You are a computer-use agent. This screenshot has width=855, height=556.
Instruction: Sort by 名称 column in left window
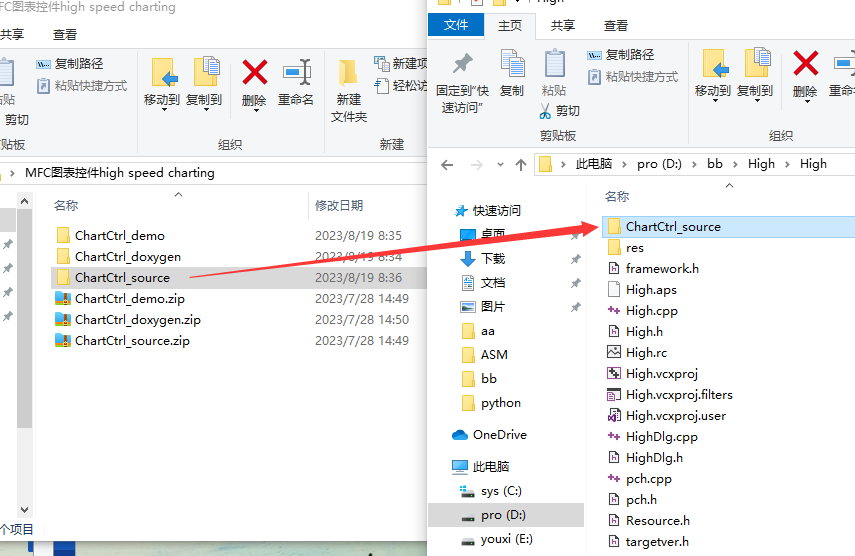[66, 206]
